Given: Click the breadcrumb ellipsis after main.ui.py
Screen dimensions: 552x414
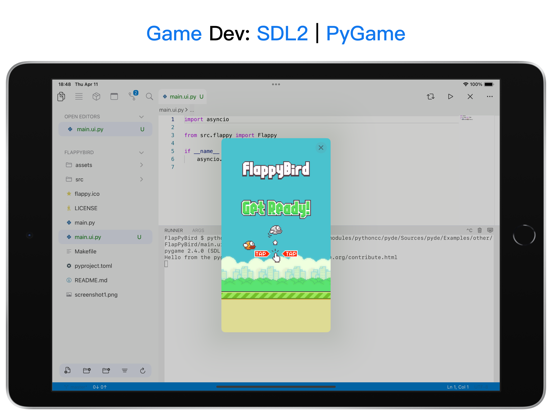Looking at the screenshot, I should (192, 110).
